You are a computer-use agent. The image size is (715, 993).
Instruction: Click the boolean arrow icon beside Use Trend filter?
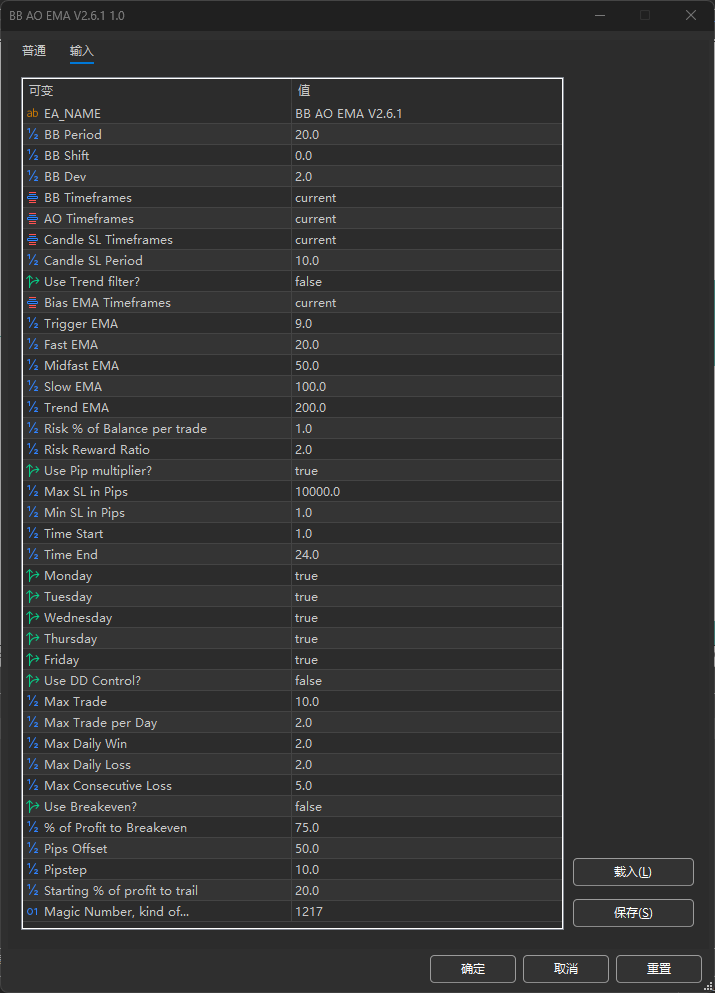point(33,282)
